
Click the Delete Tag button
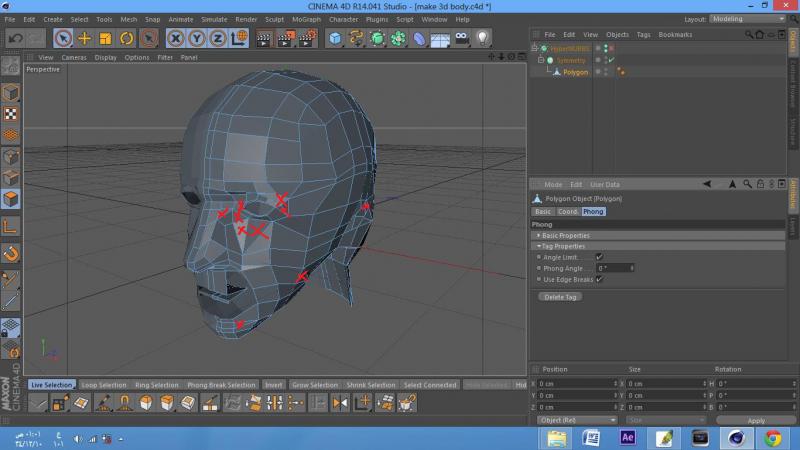559,297
